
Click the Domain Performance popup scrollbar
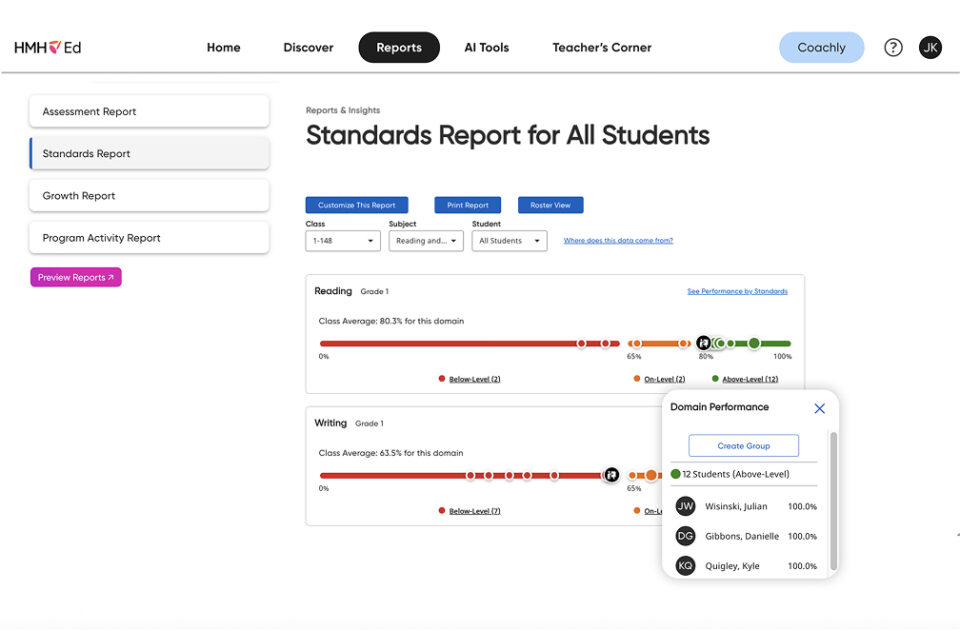coord(833,501)
